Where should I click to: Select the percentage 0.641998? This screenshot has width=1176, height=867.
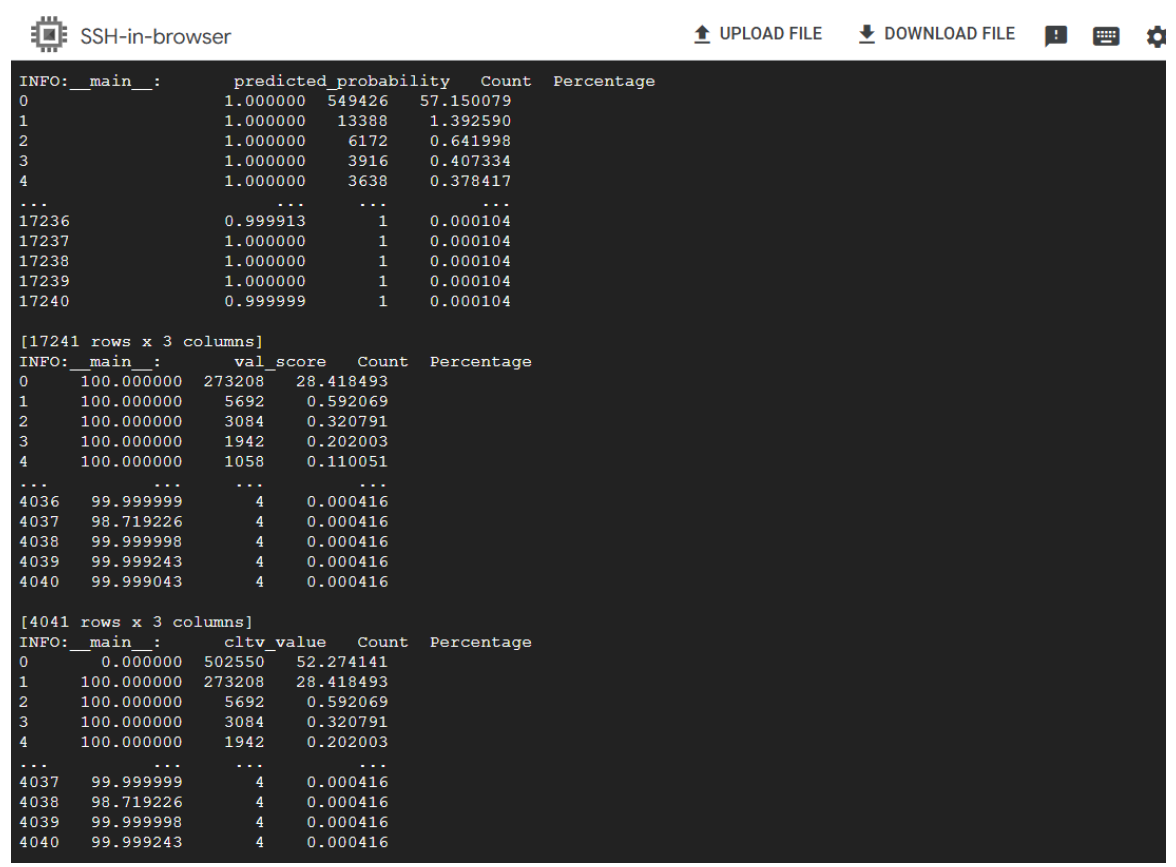470,141
